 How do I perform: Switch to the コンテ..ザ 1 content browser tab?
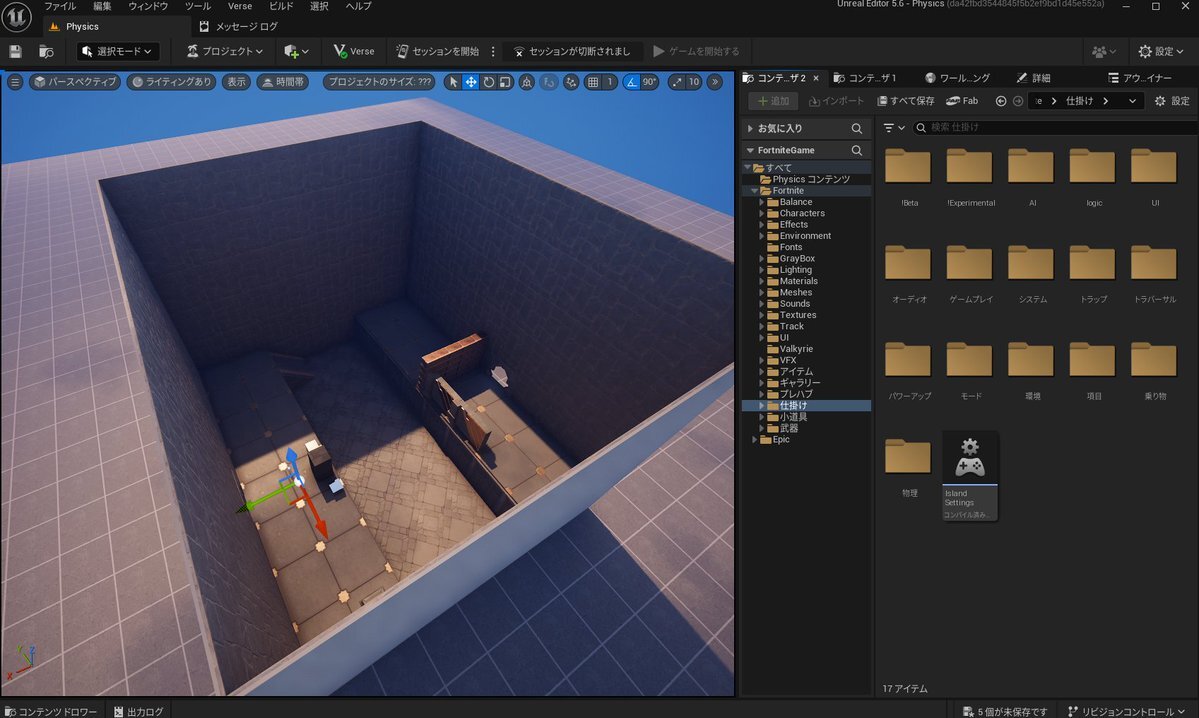[x=865, y=78]
